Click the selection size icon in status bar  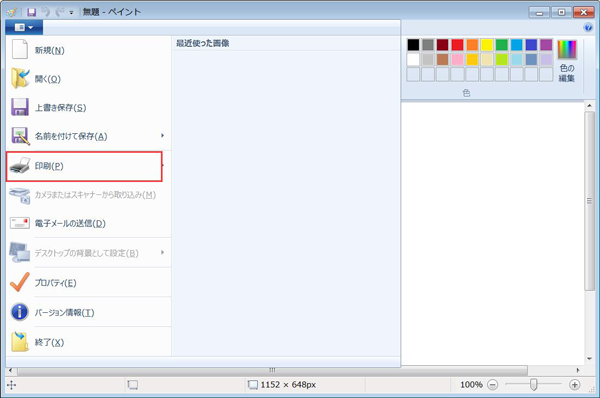(132, 385)
